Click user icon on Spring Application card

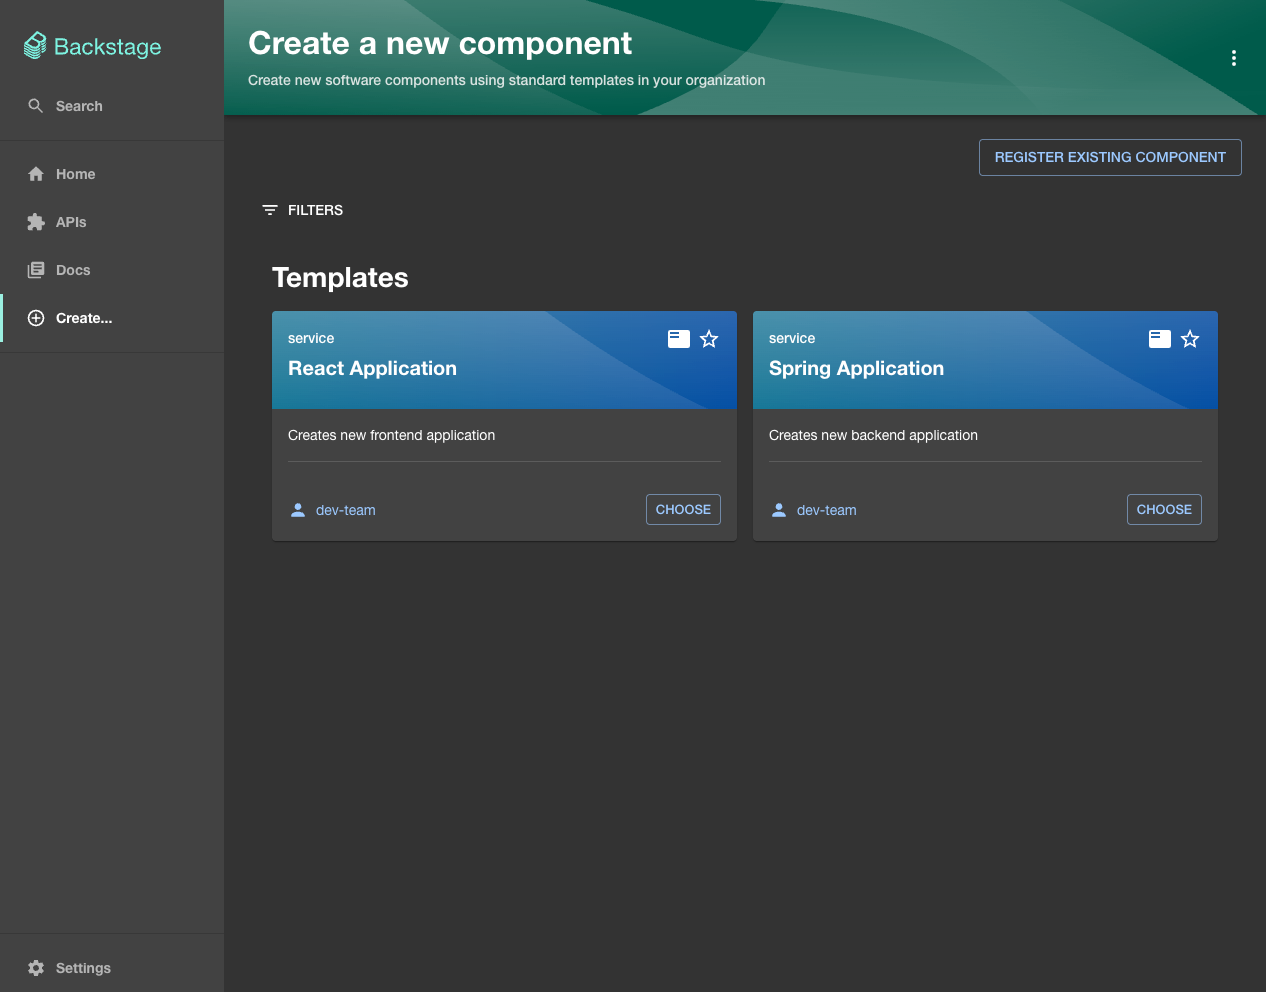(779, 510)
